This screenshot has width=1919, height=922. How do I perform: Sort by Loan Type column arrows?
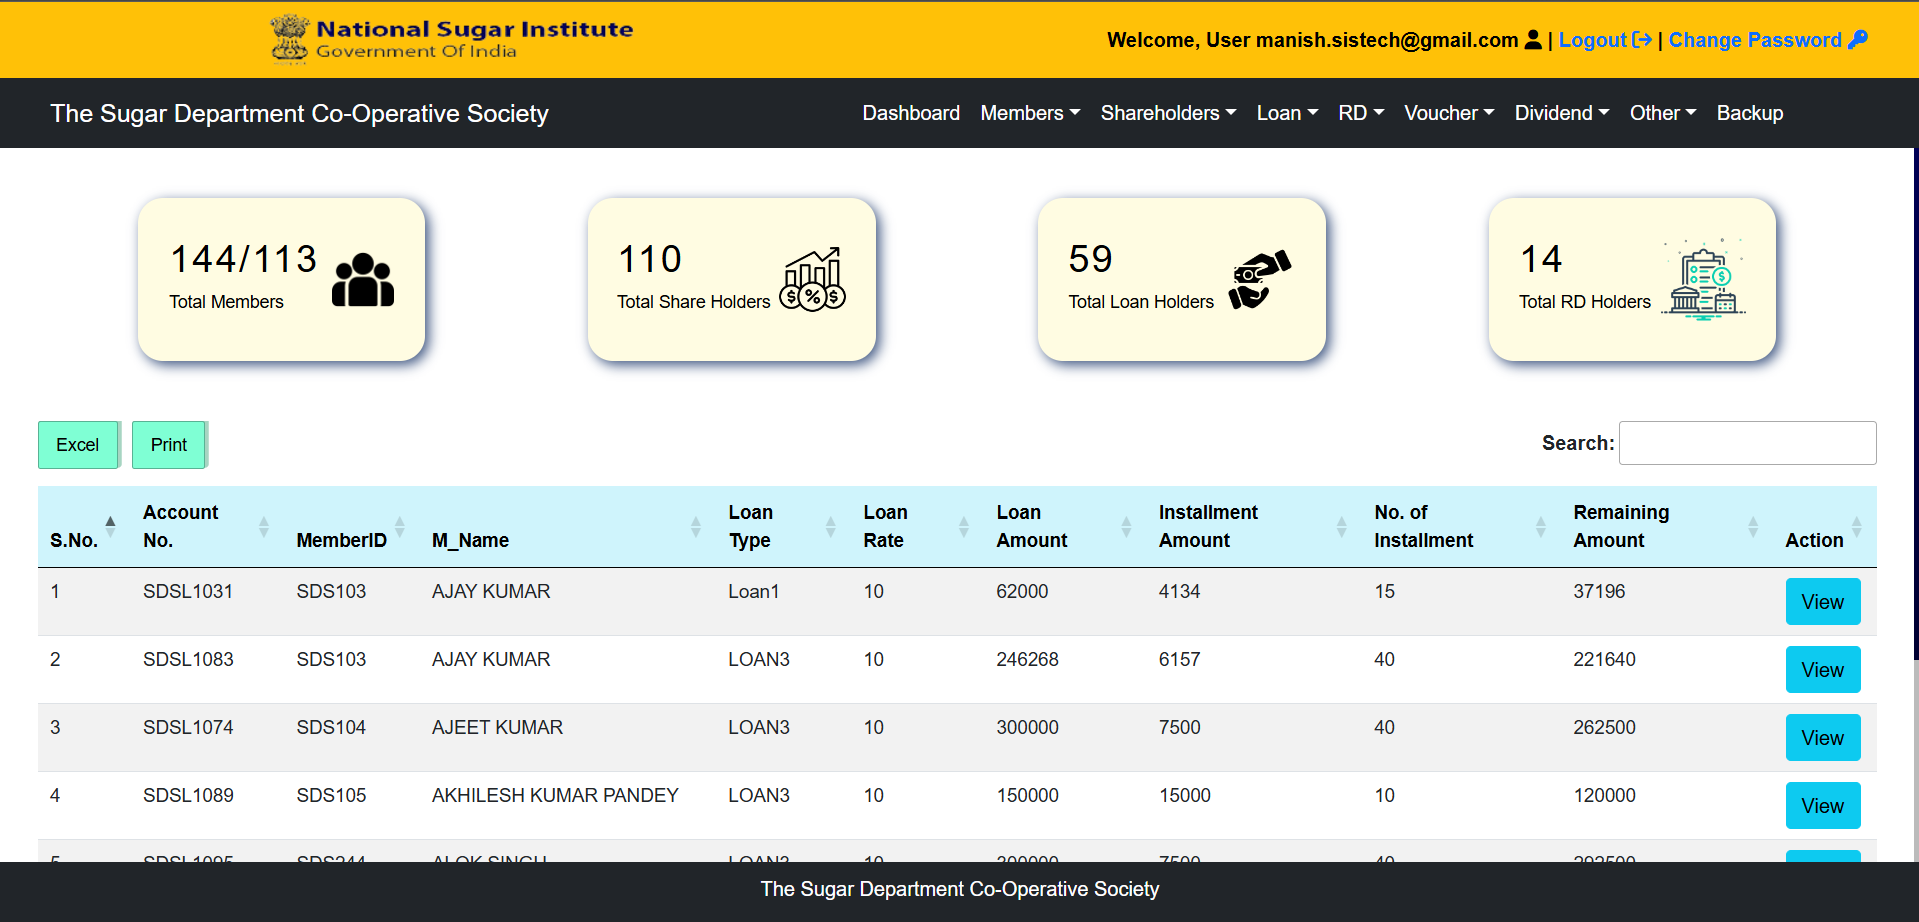tap(831, 526)
